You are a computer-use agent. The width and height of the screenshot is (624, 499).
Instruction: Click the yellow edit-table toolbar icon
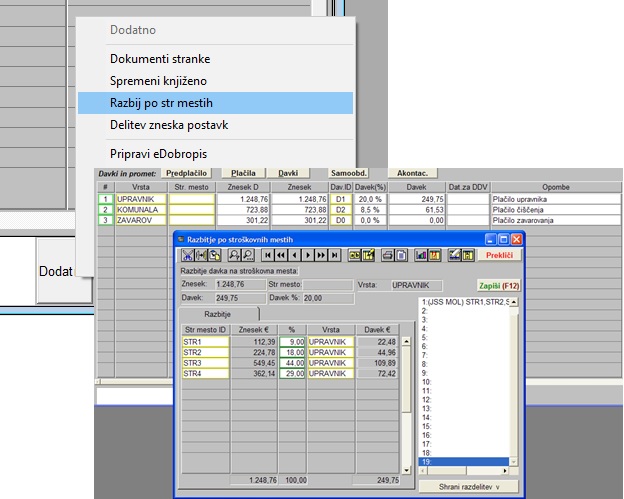click(x=368, y=255)
